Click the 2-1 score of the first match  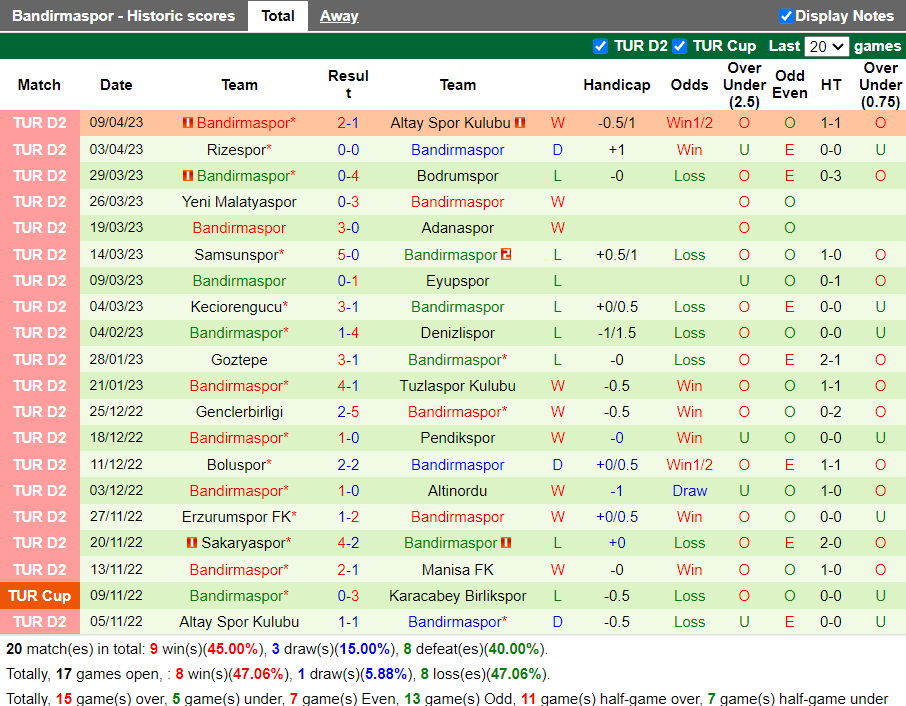pos(347,123)
